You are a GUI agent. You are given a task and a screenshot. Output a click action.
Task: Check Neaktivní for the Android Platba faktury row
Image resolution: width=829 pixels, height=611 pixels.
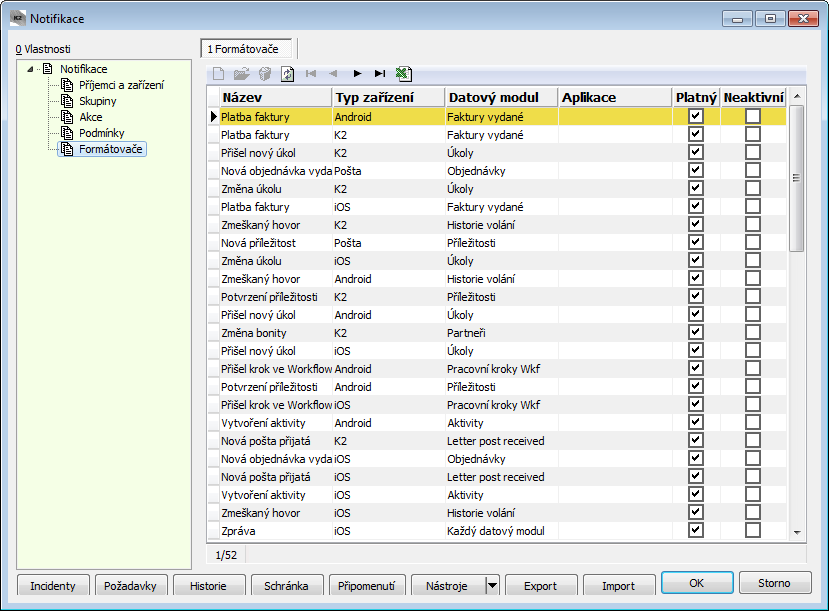point(752,116)
